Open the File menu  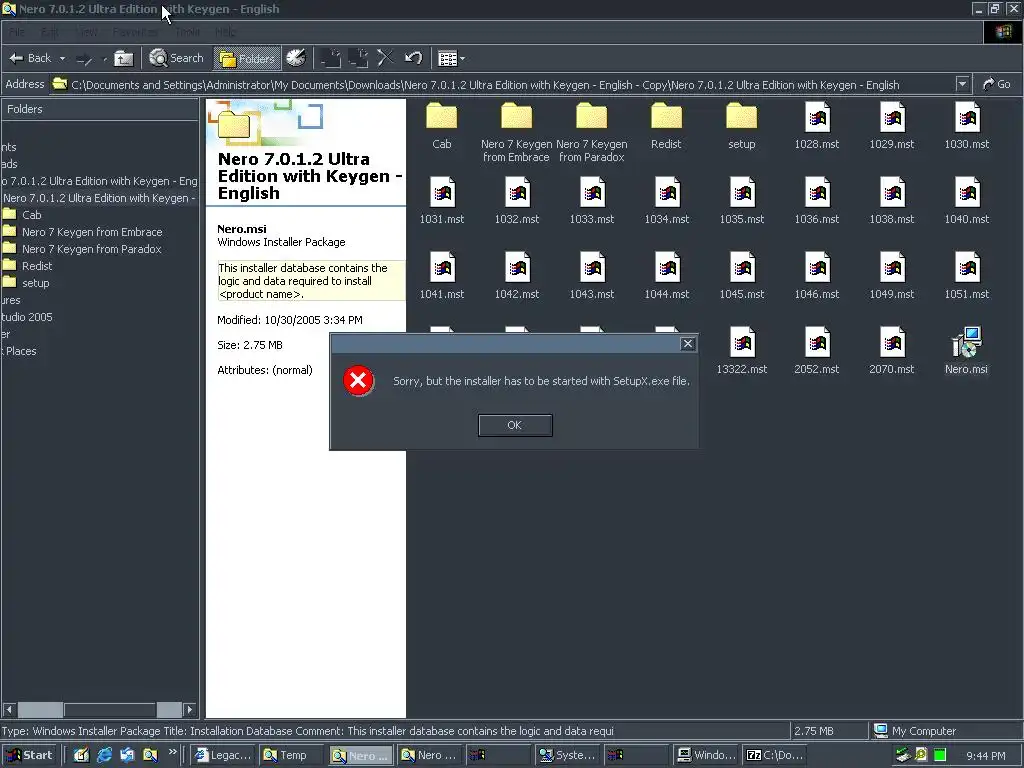(17, 32)
